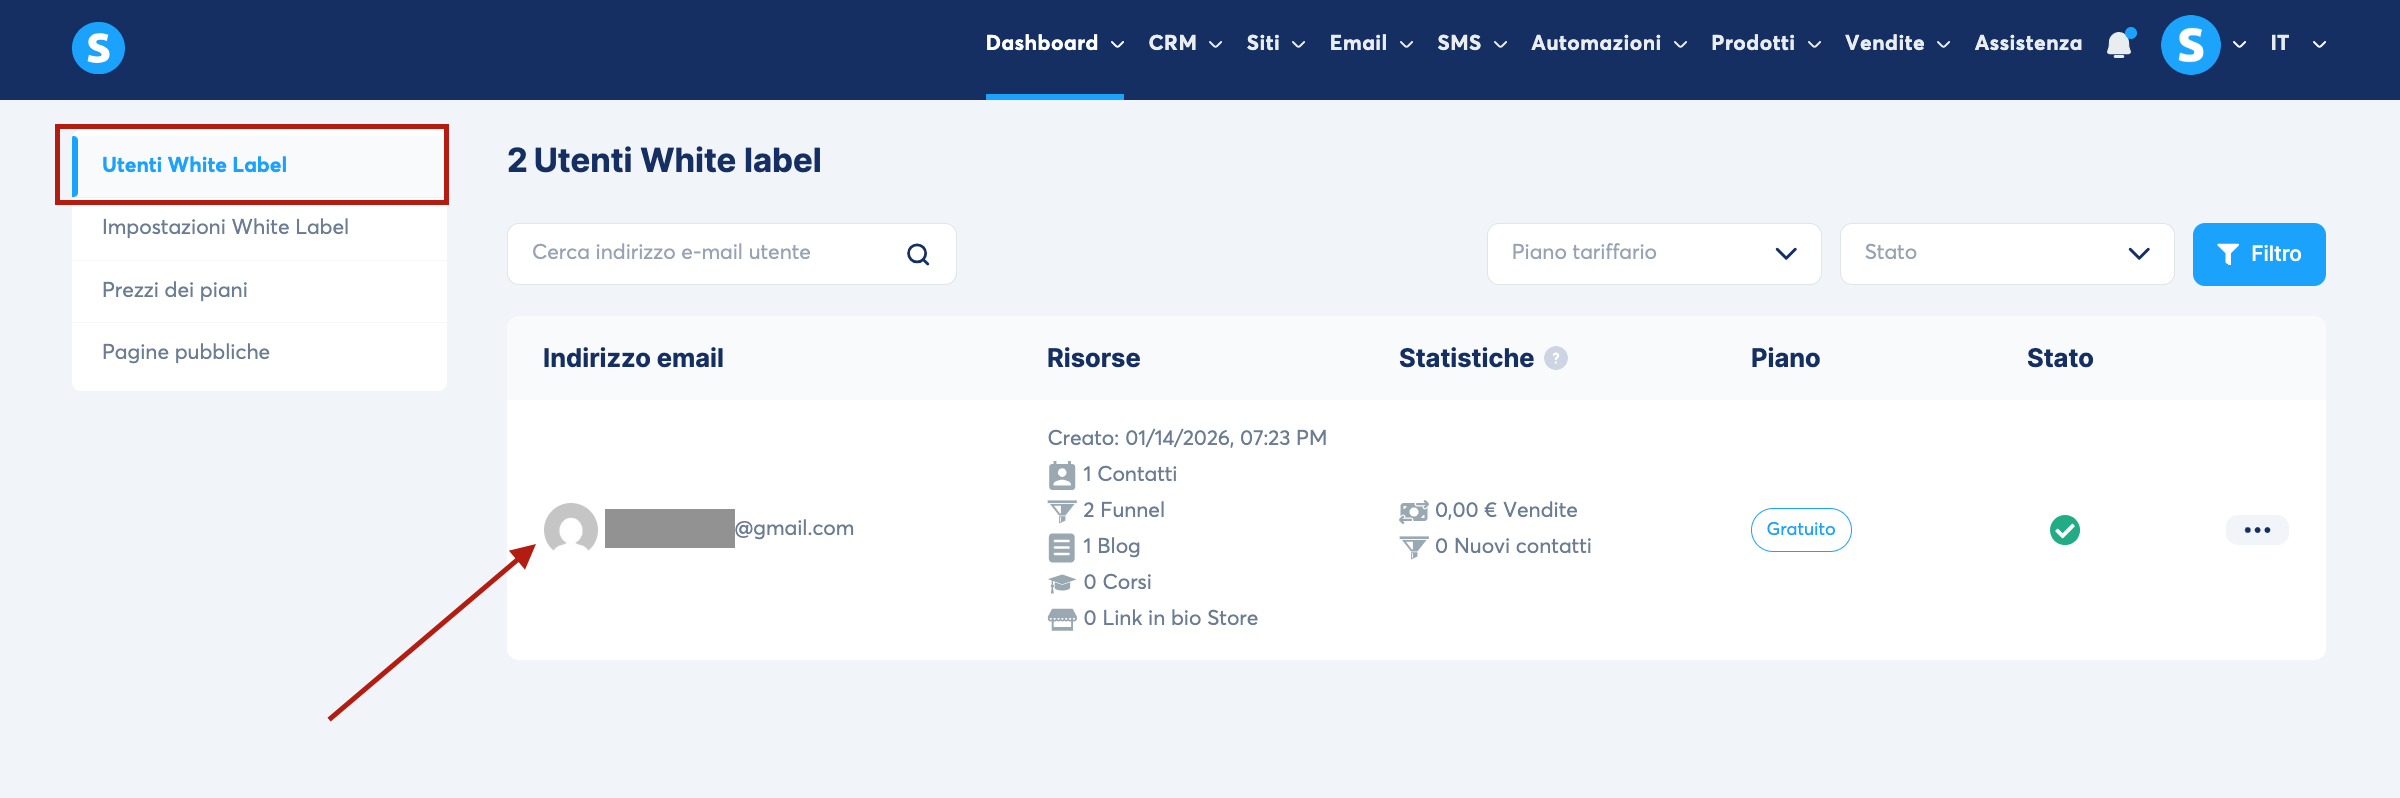
Task: Click the Indirizzo email column header
Action: [x=633, y=358]
